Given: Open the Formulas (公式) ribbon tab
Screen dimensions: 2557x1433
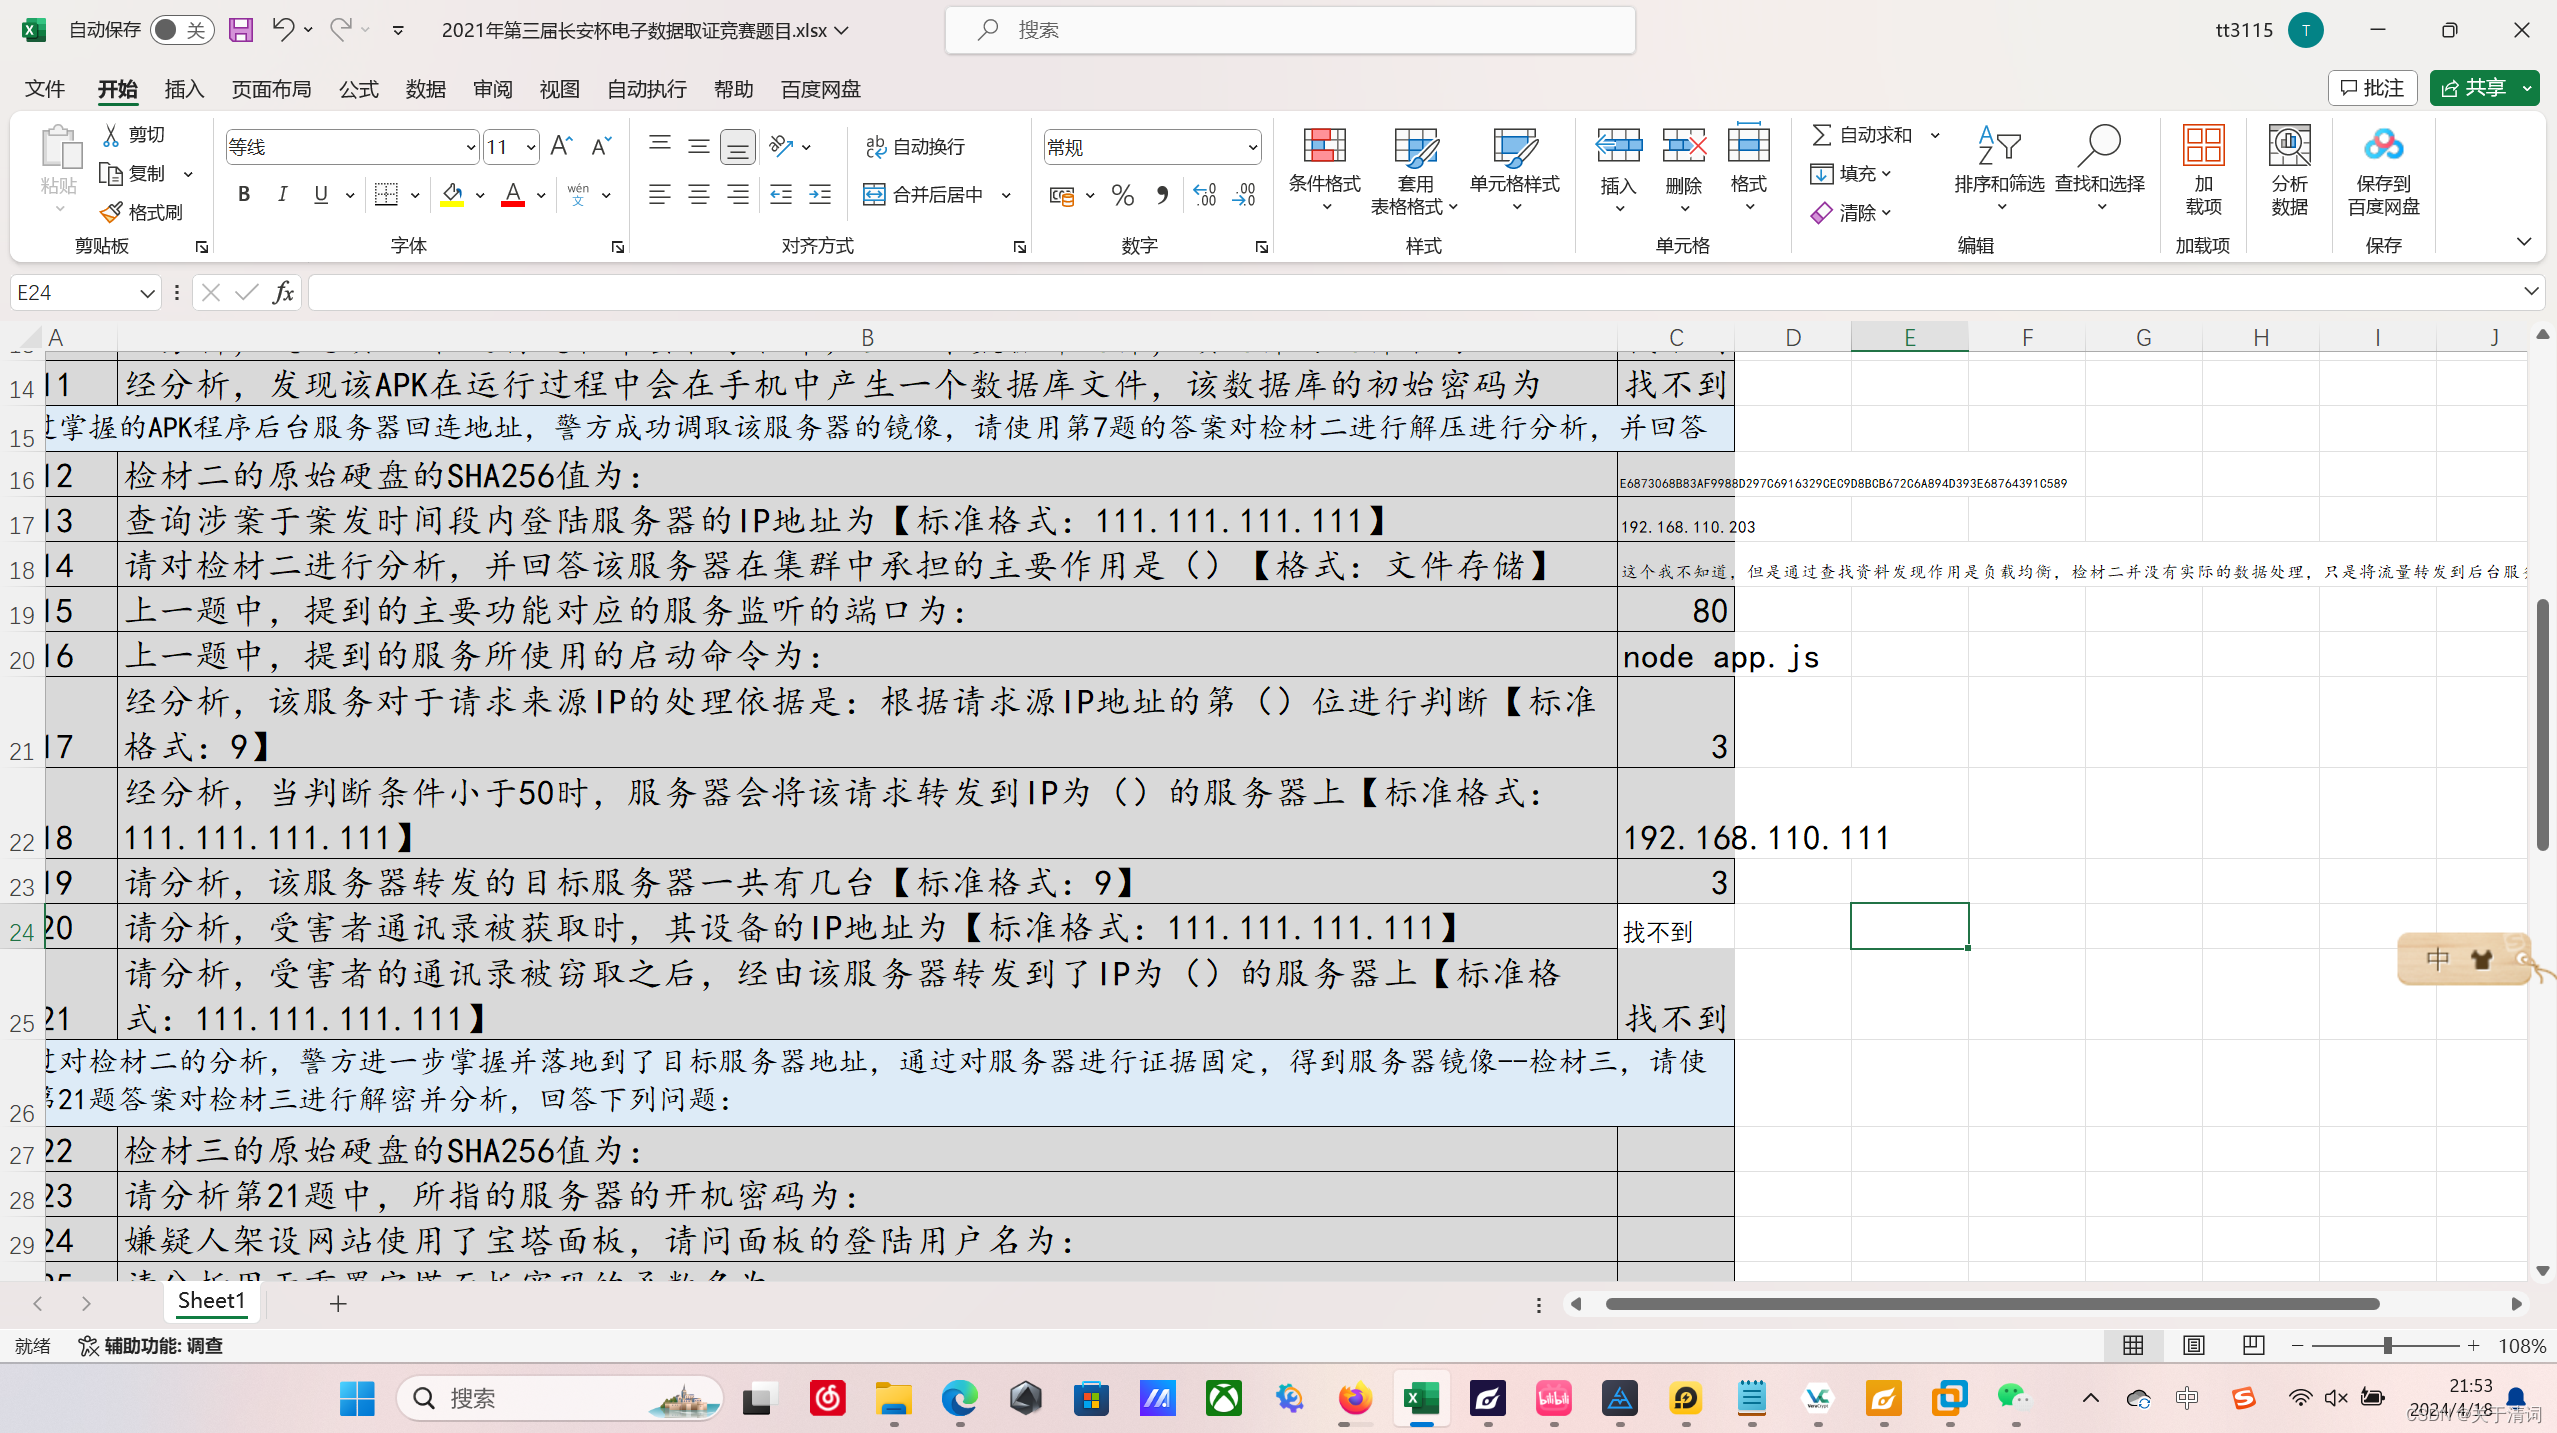Looking at the screenshot, I should point(358,89).
